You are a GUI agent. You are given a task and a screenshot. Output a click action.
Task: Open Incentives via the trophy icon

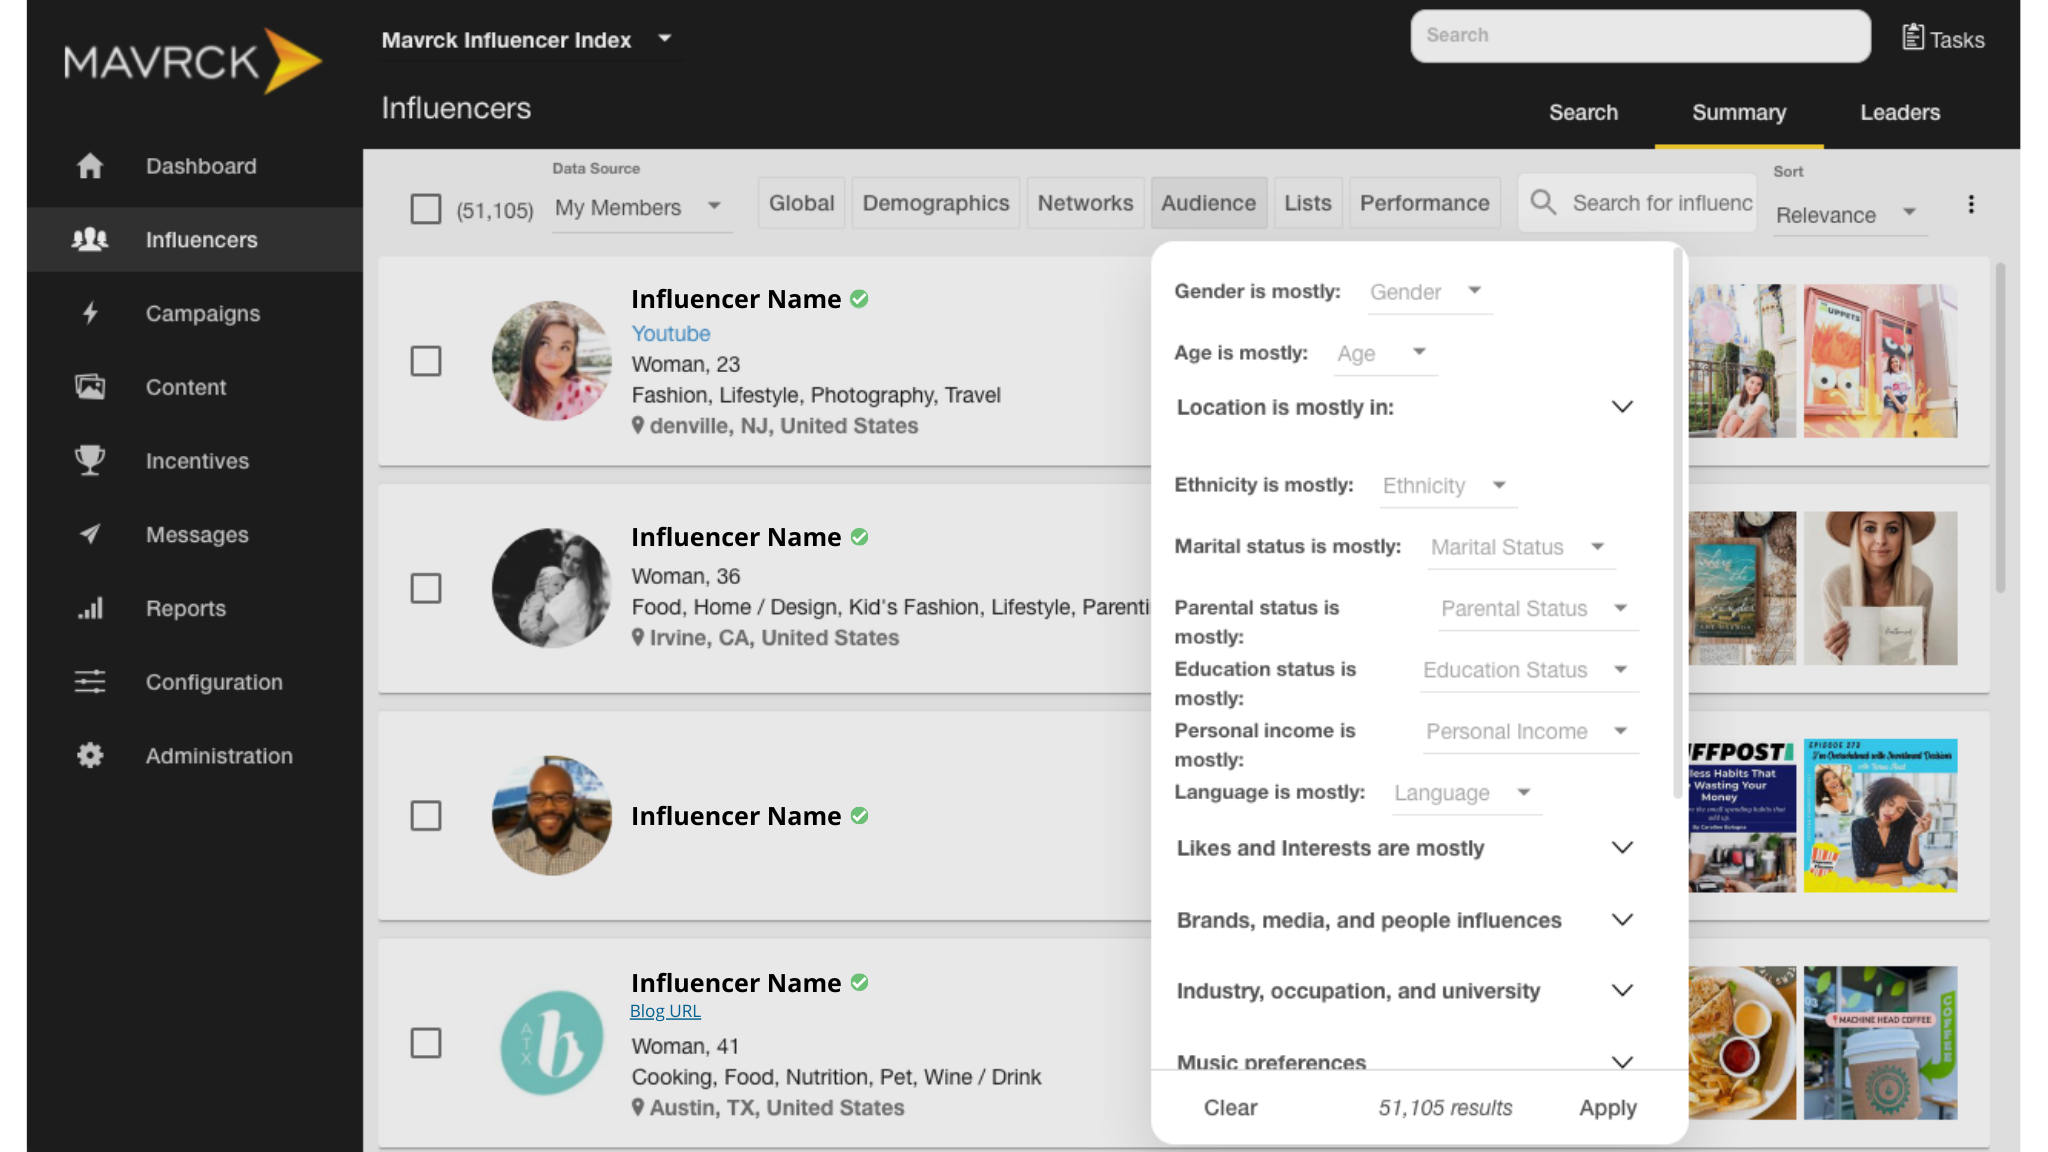[x=89, y=461]
